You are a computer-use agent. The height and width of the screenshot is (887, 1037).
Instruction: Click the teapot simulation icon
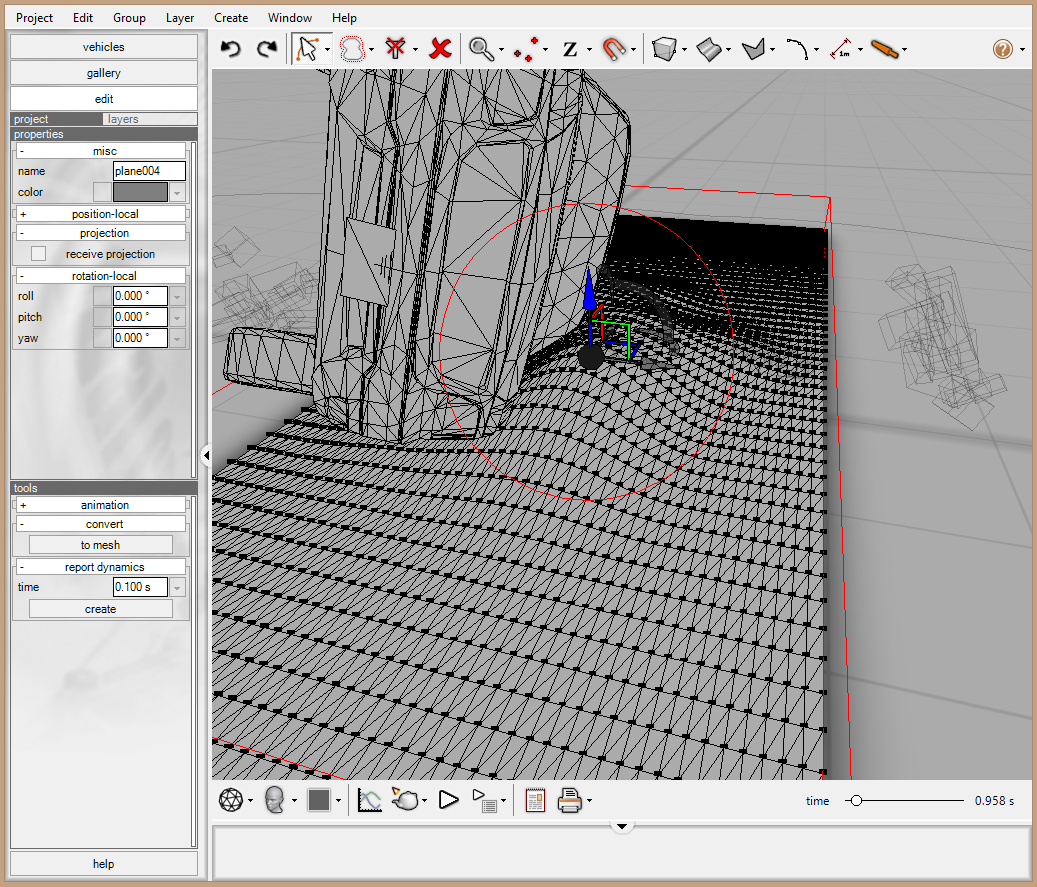405,800
